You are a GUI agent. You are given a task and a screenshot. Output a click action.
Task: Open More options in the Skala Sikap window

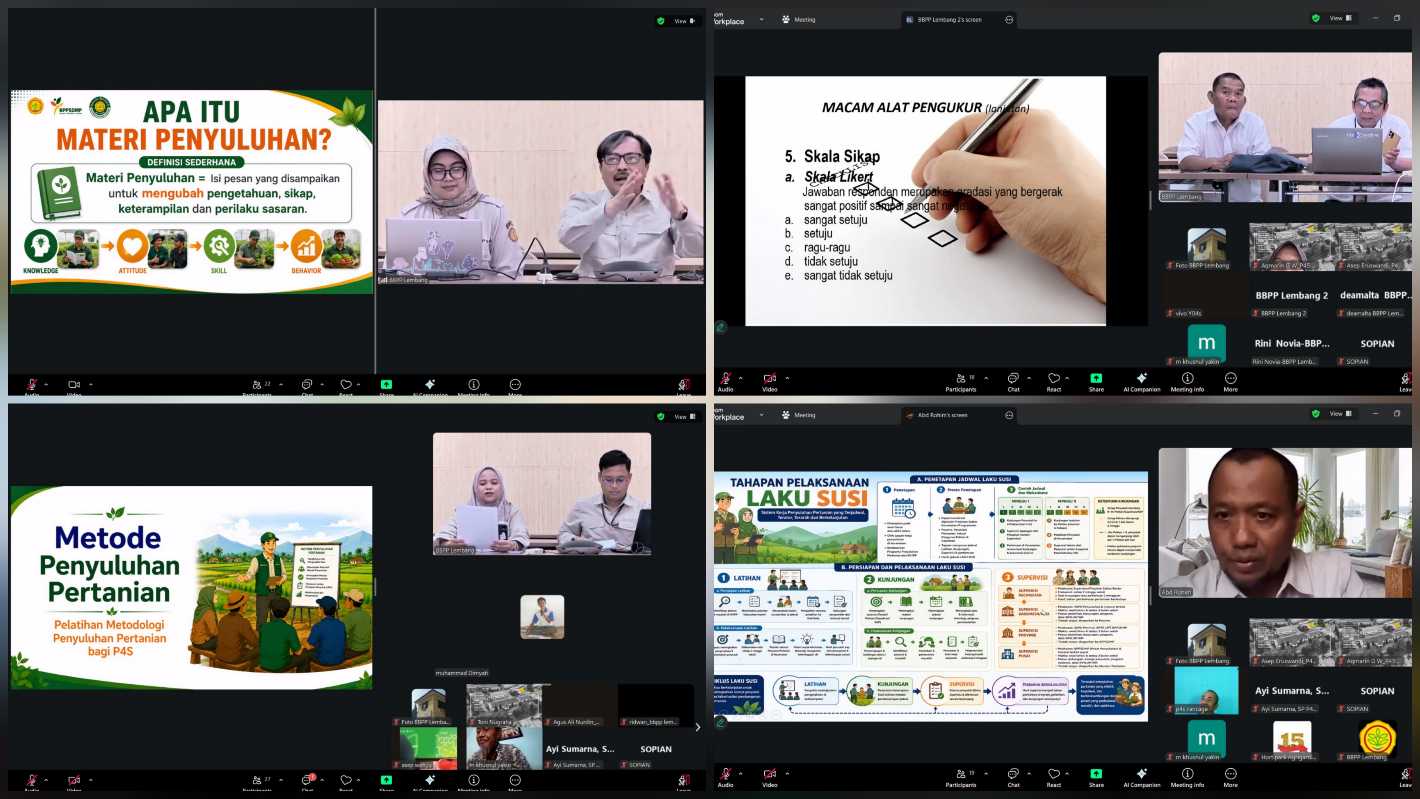pos(1230,380)
